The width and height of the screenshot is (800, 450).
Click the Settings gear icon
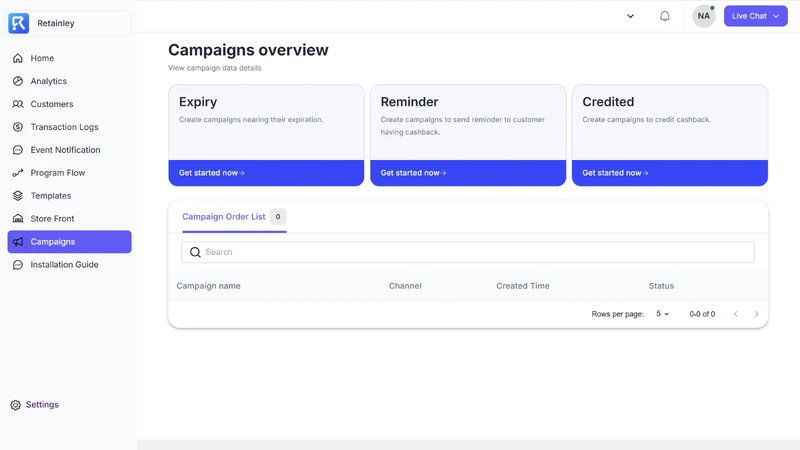(x=16, y=405)
